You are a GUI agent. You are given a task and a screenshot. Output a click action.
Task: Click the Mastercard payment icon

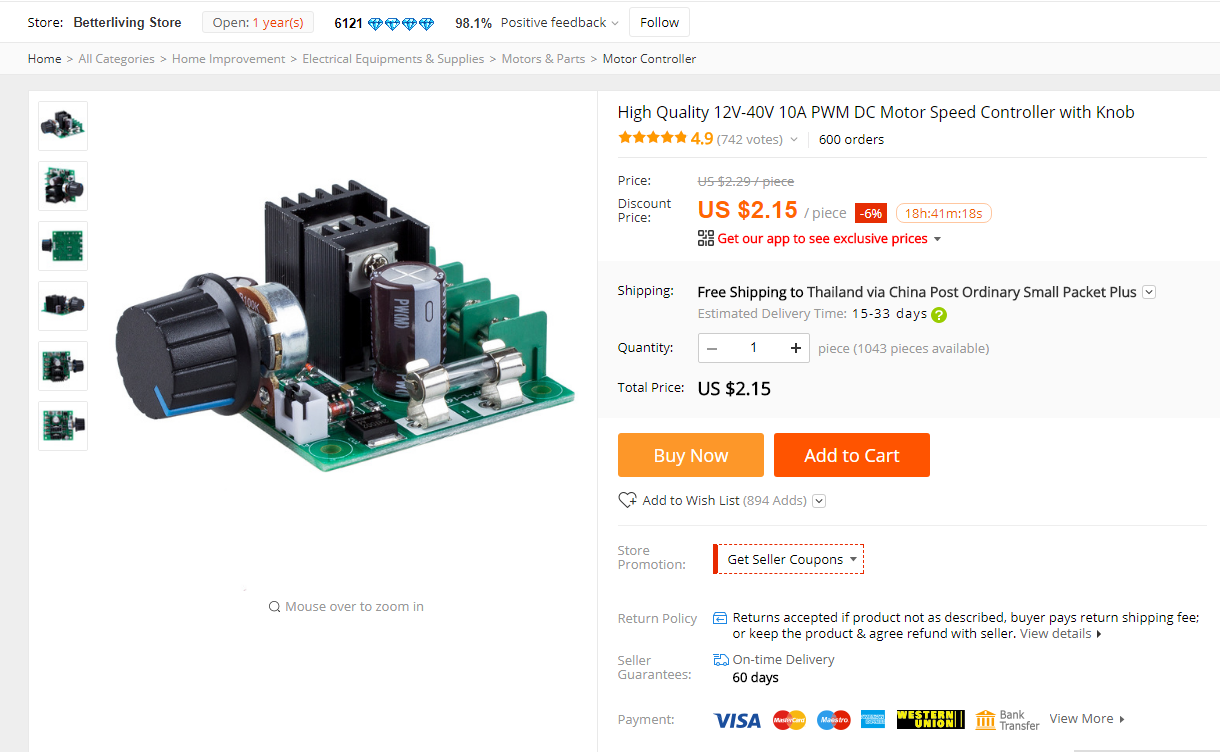[x=790, y=719]
